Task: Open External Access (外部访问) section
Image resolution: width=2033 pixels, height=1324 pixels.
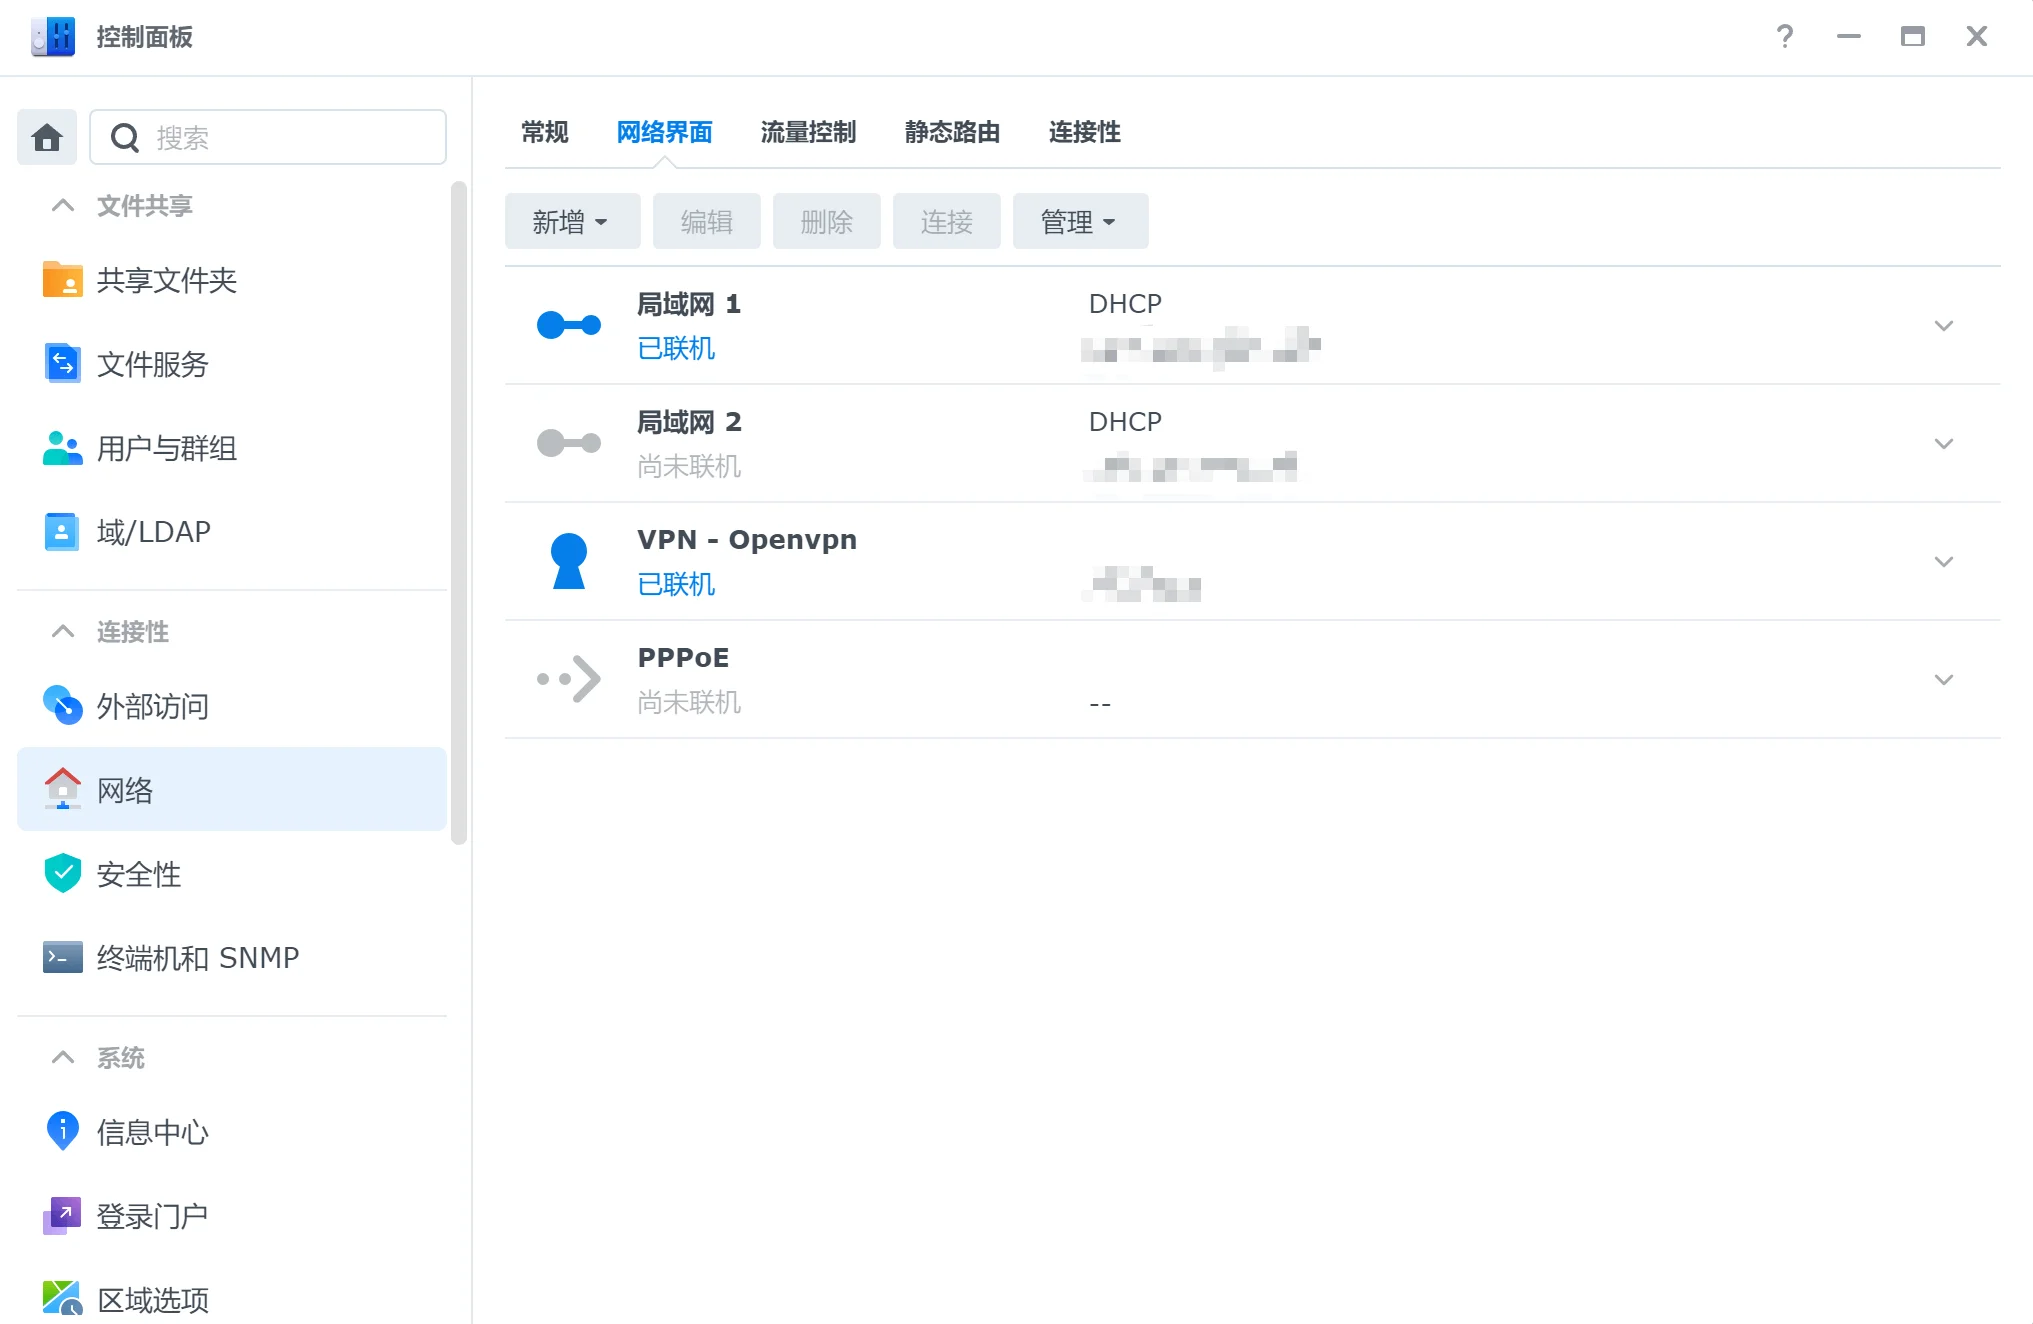Action: click(x=152, y=707)
